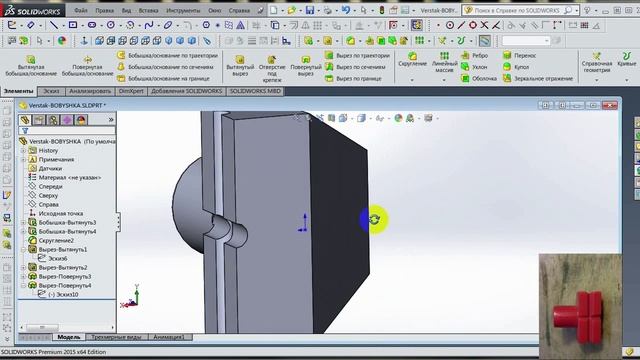
Task: Switch to the Добавления SOLIDWORKS tab
Action: (187, 91)
